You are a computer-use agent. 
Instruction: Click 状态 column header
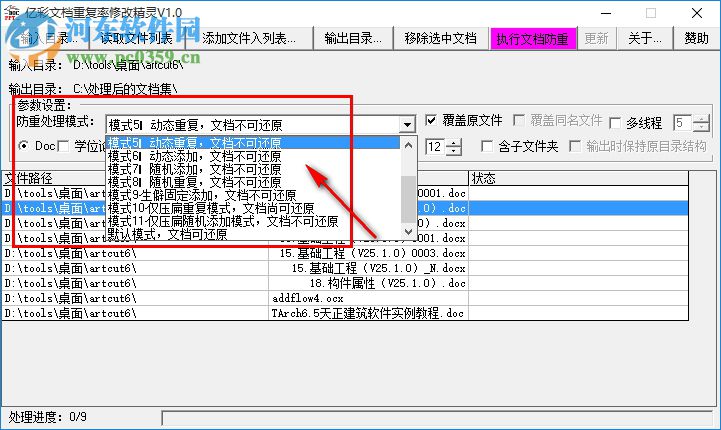click(x=578, y=178)
